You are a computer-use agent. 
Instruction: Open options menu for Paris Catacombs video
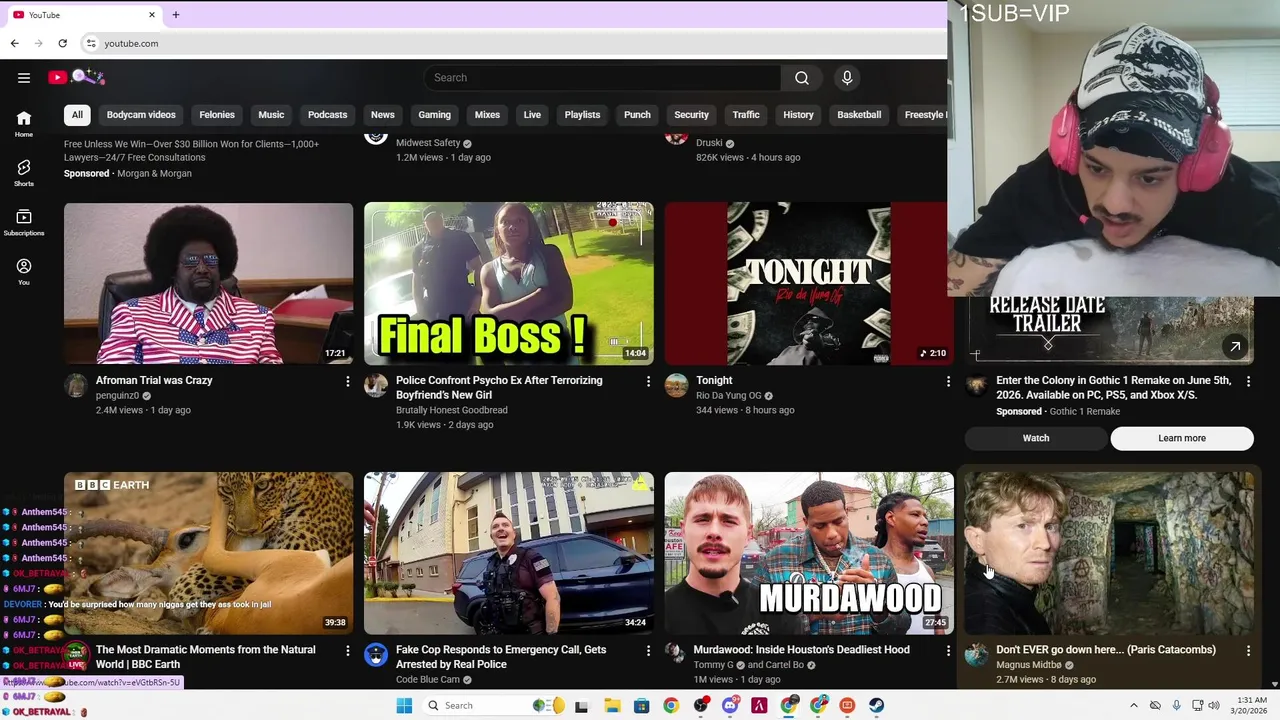(x=1248, y=651)
